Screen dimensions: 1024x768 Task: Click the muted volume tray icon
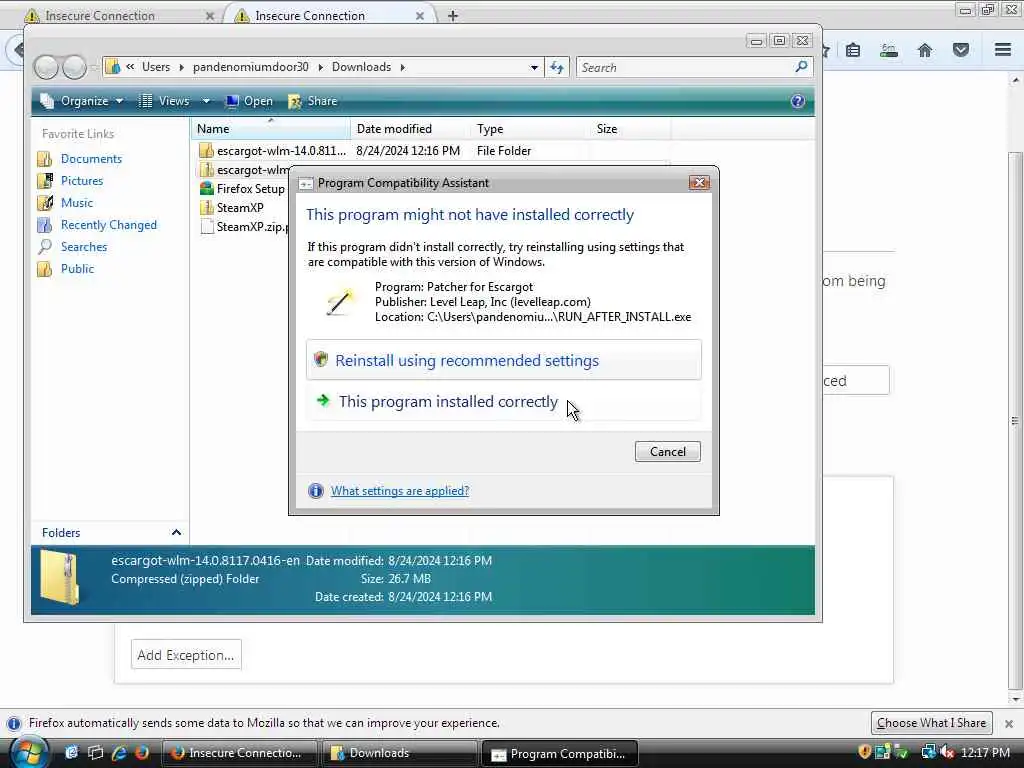948,752
